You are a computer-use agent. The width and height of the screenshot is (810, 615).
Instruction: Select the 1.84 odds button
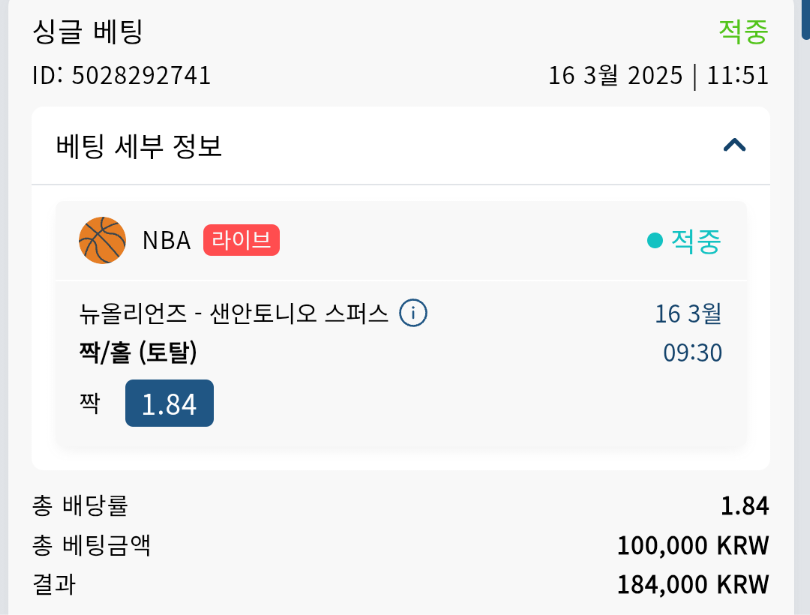tap(169, 403)
